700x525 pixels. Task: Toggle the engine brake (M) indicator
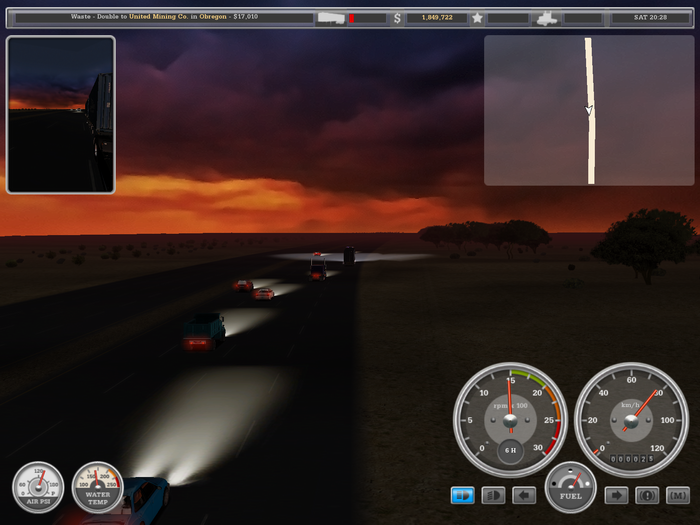point(678,495)
